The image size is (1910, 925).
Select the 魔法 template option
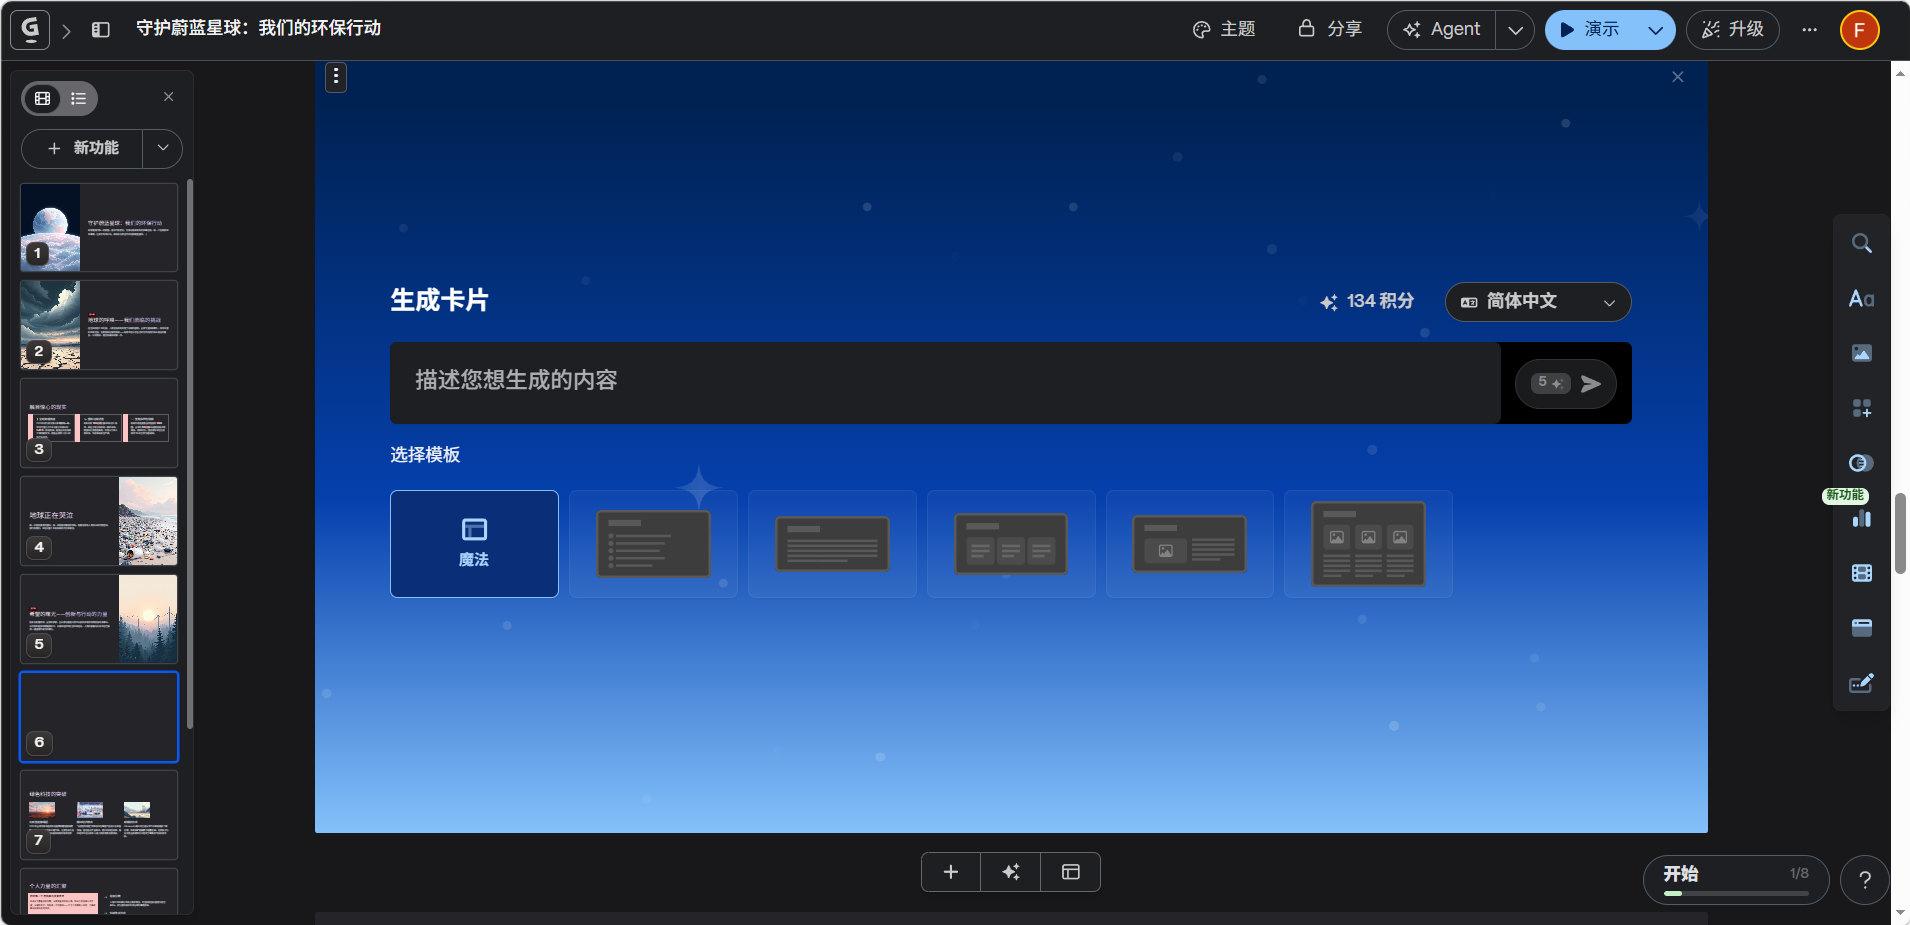(474, 544)
